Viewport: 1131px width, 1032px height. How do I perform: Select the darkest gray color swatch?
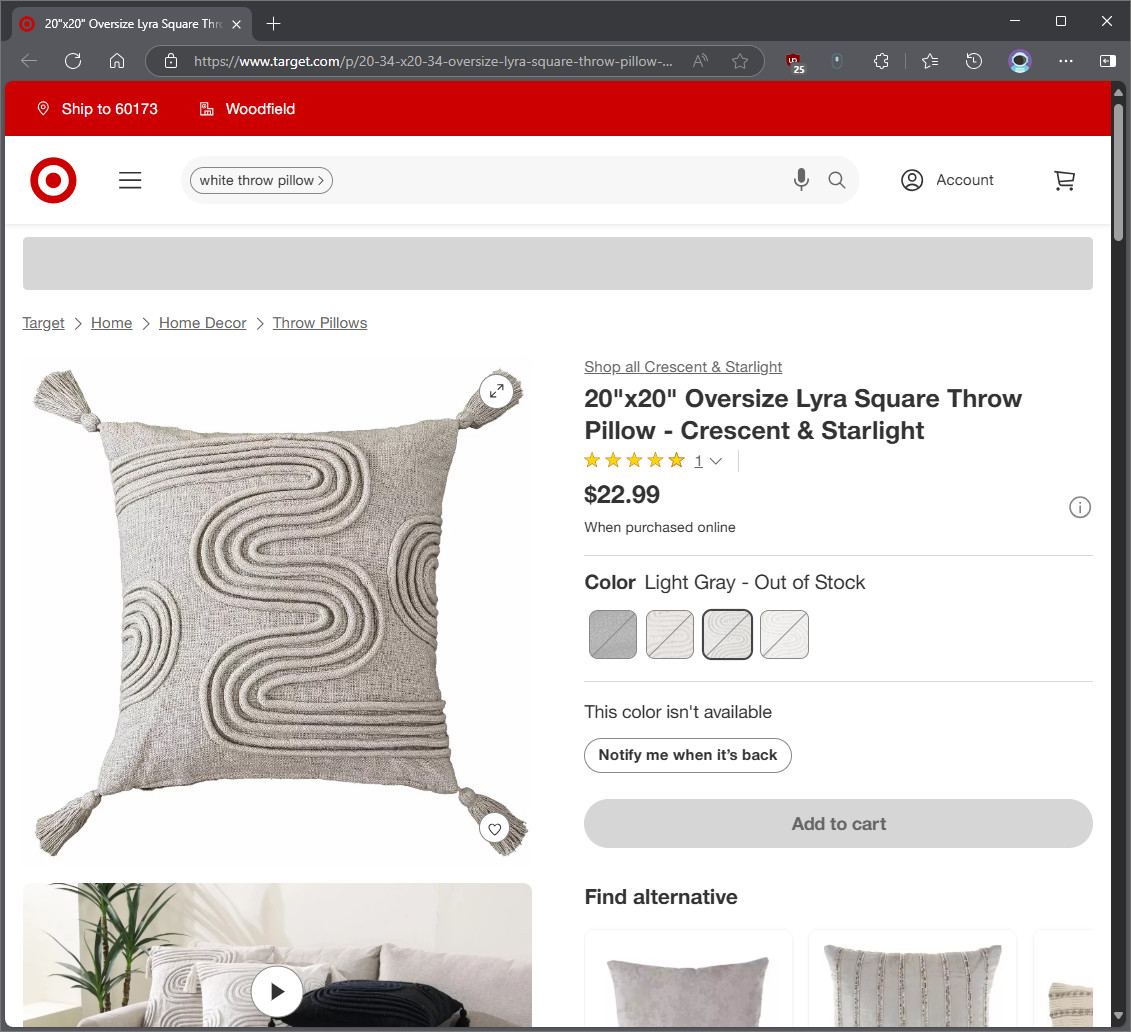(612, 635)
